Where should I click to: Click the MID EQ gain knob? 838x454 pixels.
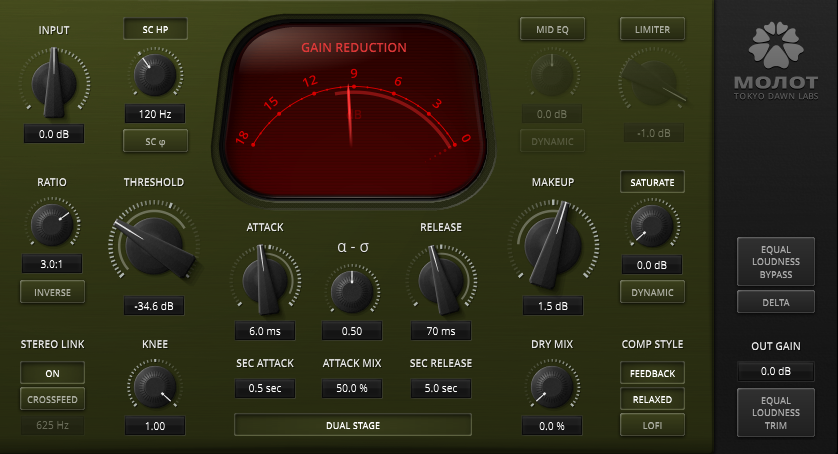[x=552, y=74]
